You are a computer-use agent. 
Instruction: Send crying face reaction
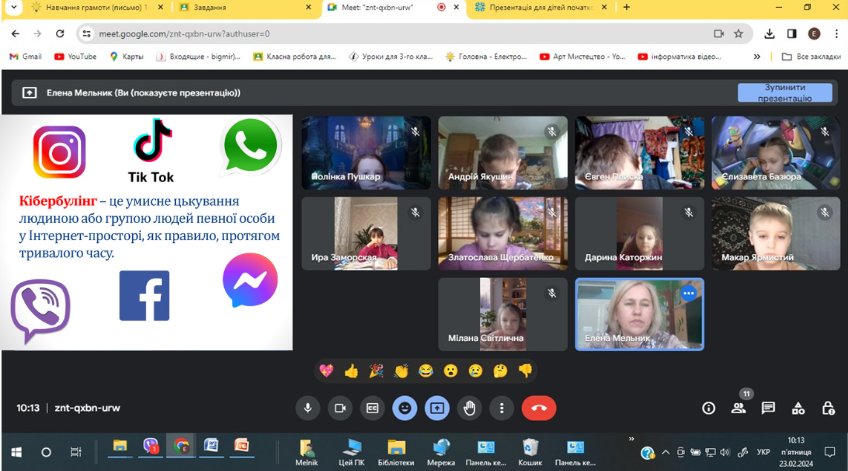click(475, 370)
